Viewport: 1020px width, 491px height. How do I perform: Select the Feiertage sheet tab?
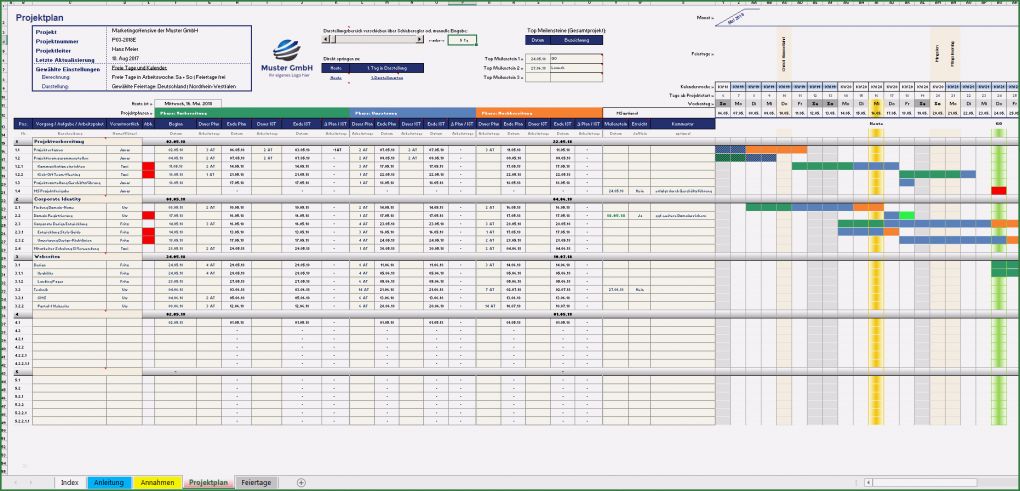[x=256, y=482]
